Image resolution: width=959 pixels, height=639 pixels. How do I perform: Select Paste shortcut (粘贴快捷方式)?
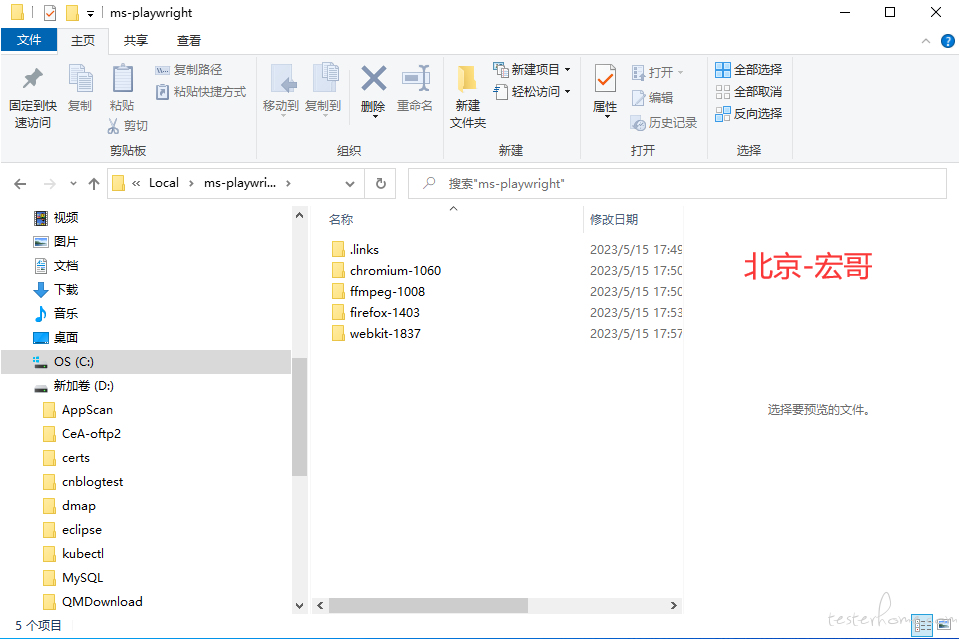point(201,92)
